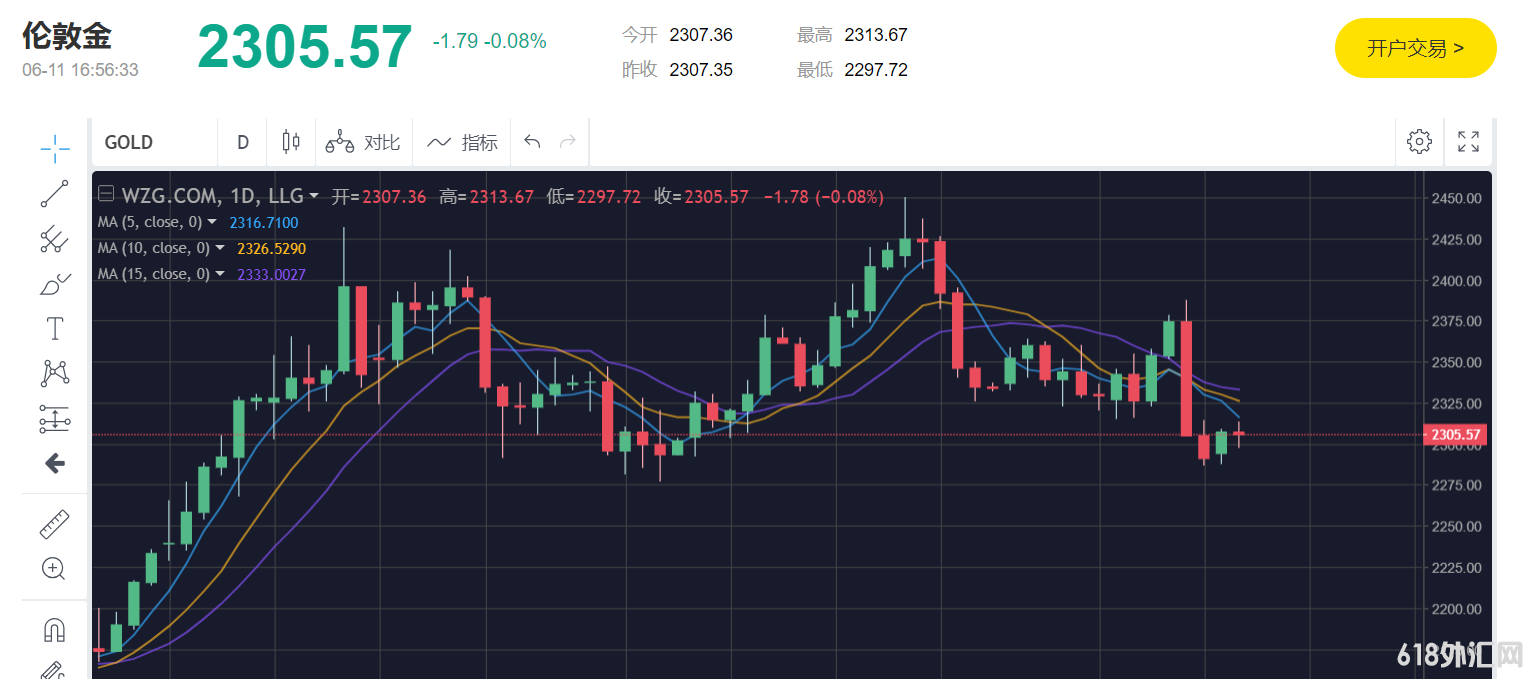Select the brush drawing tool
Viewport: 1530px width, 679px height.
point(55,284)
